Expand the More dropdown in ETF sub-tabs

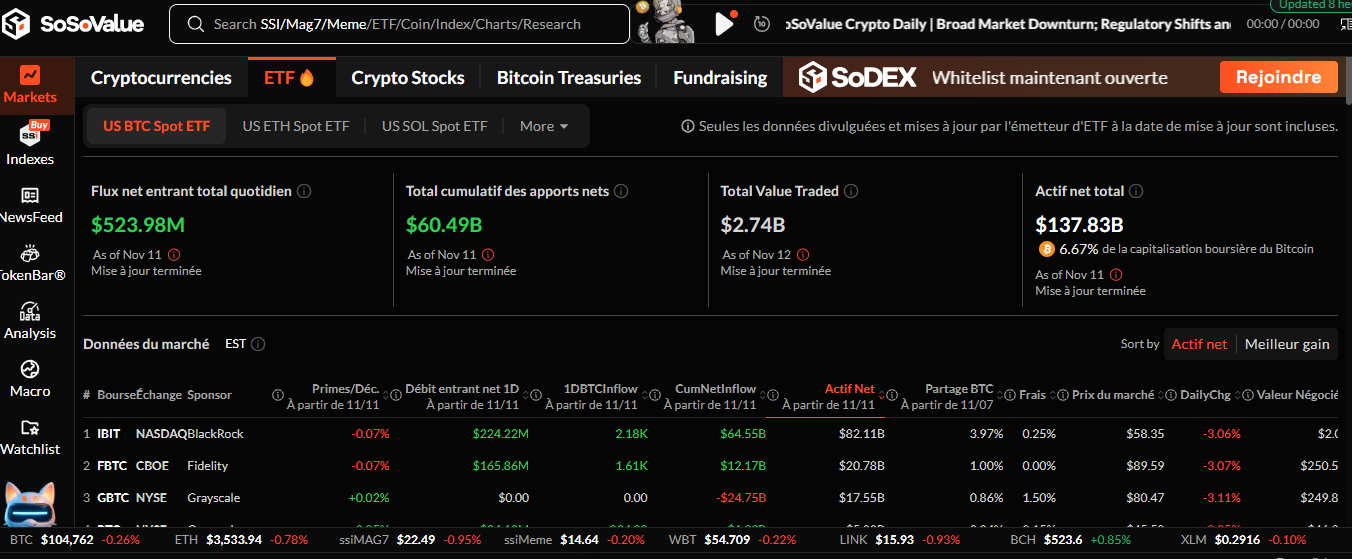point(544,126)
